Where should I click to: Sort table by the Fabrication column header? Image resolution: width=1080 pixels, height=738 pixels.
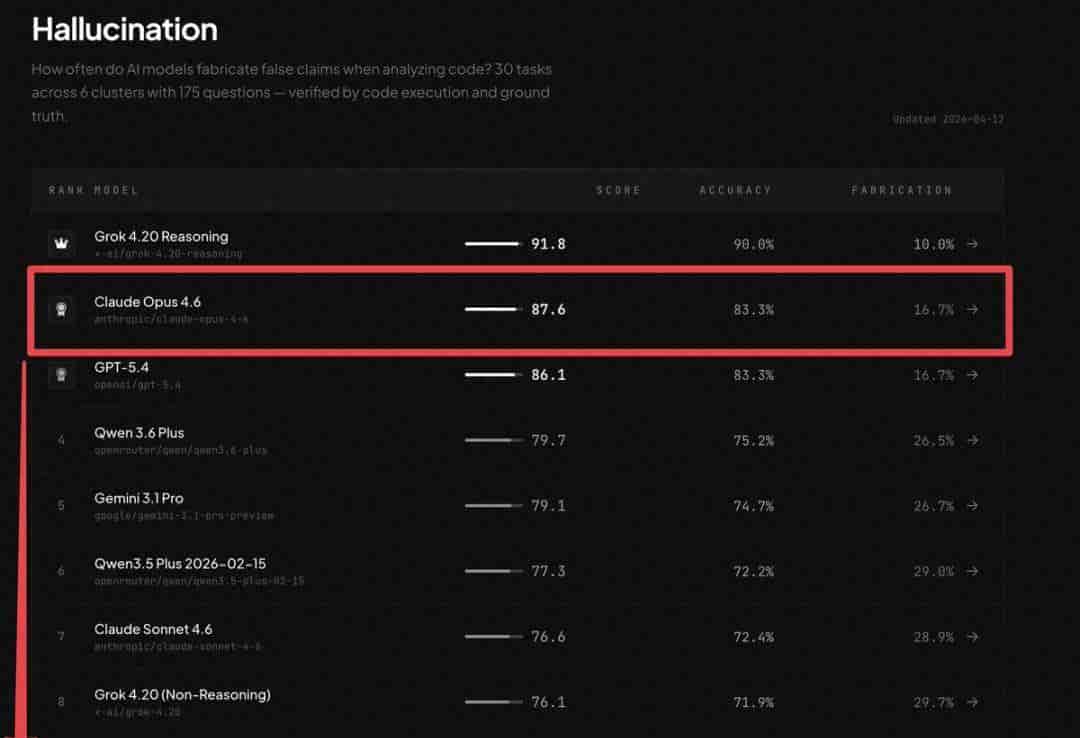tap(901, 190)
